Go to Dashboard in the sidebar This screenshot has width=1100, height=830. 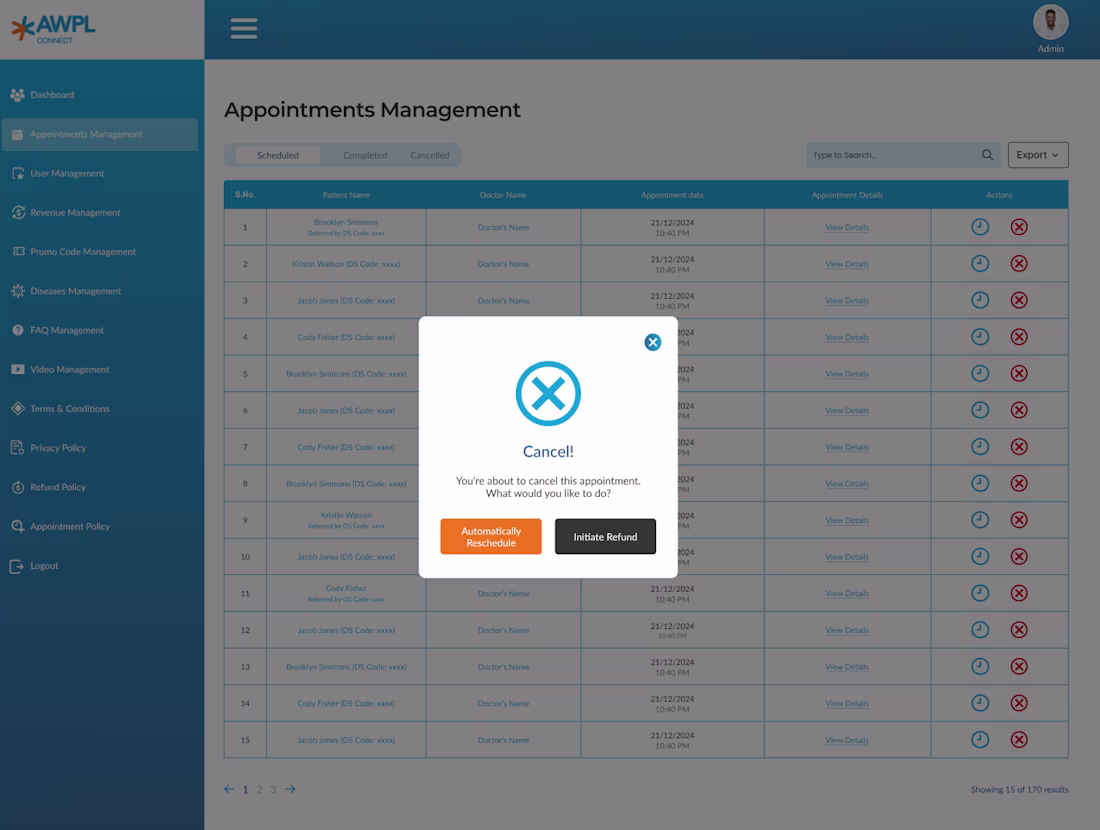[x=52, y=95]
